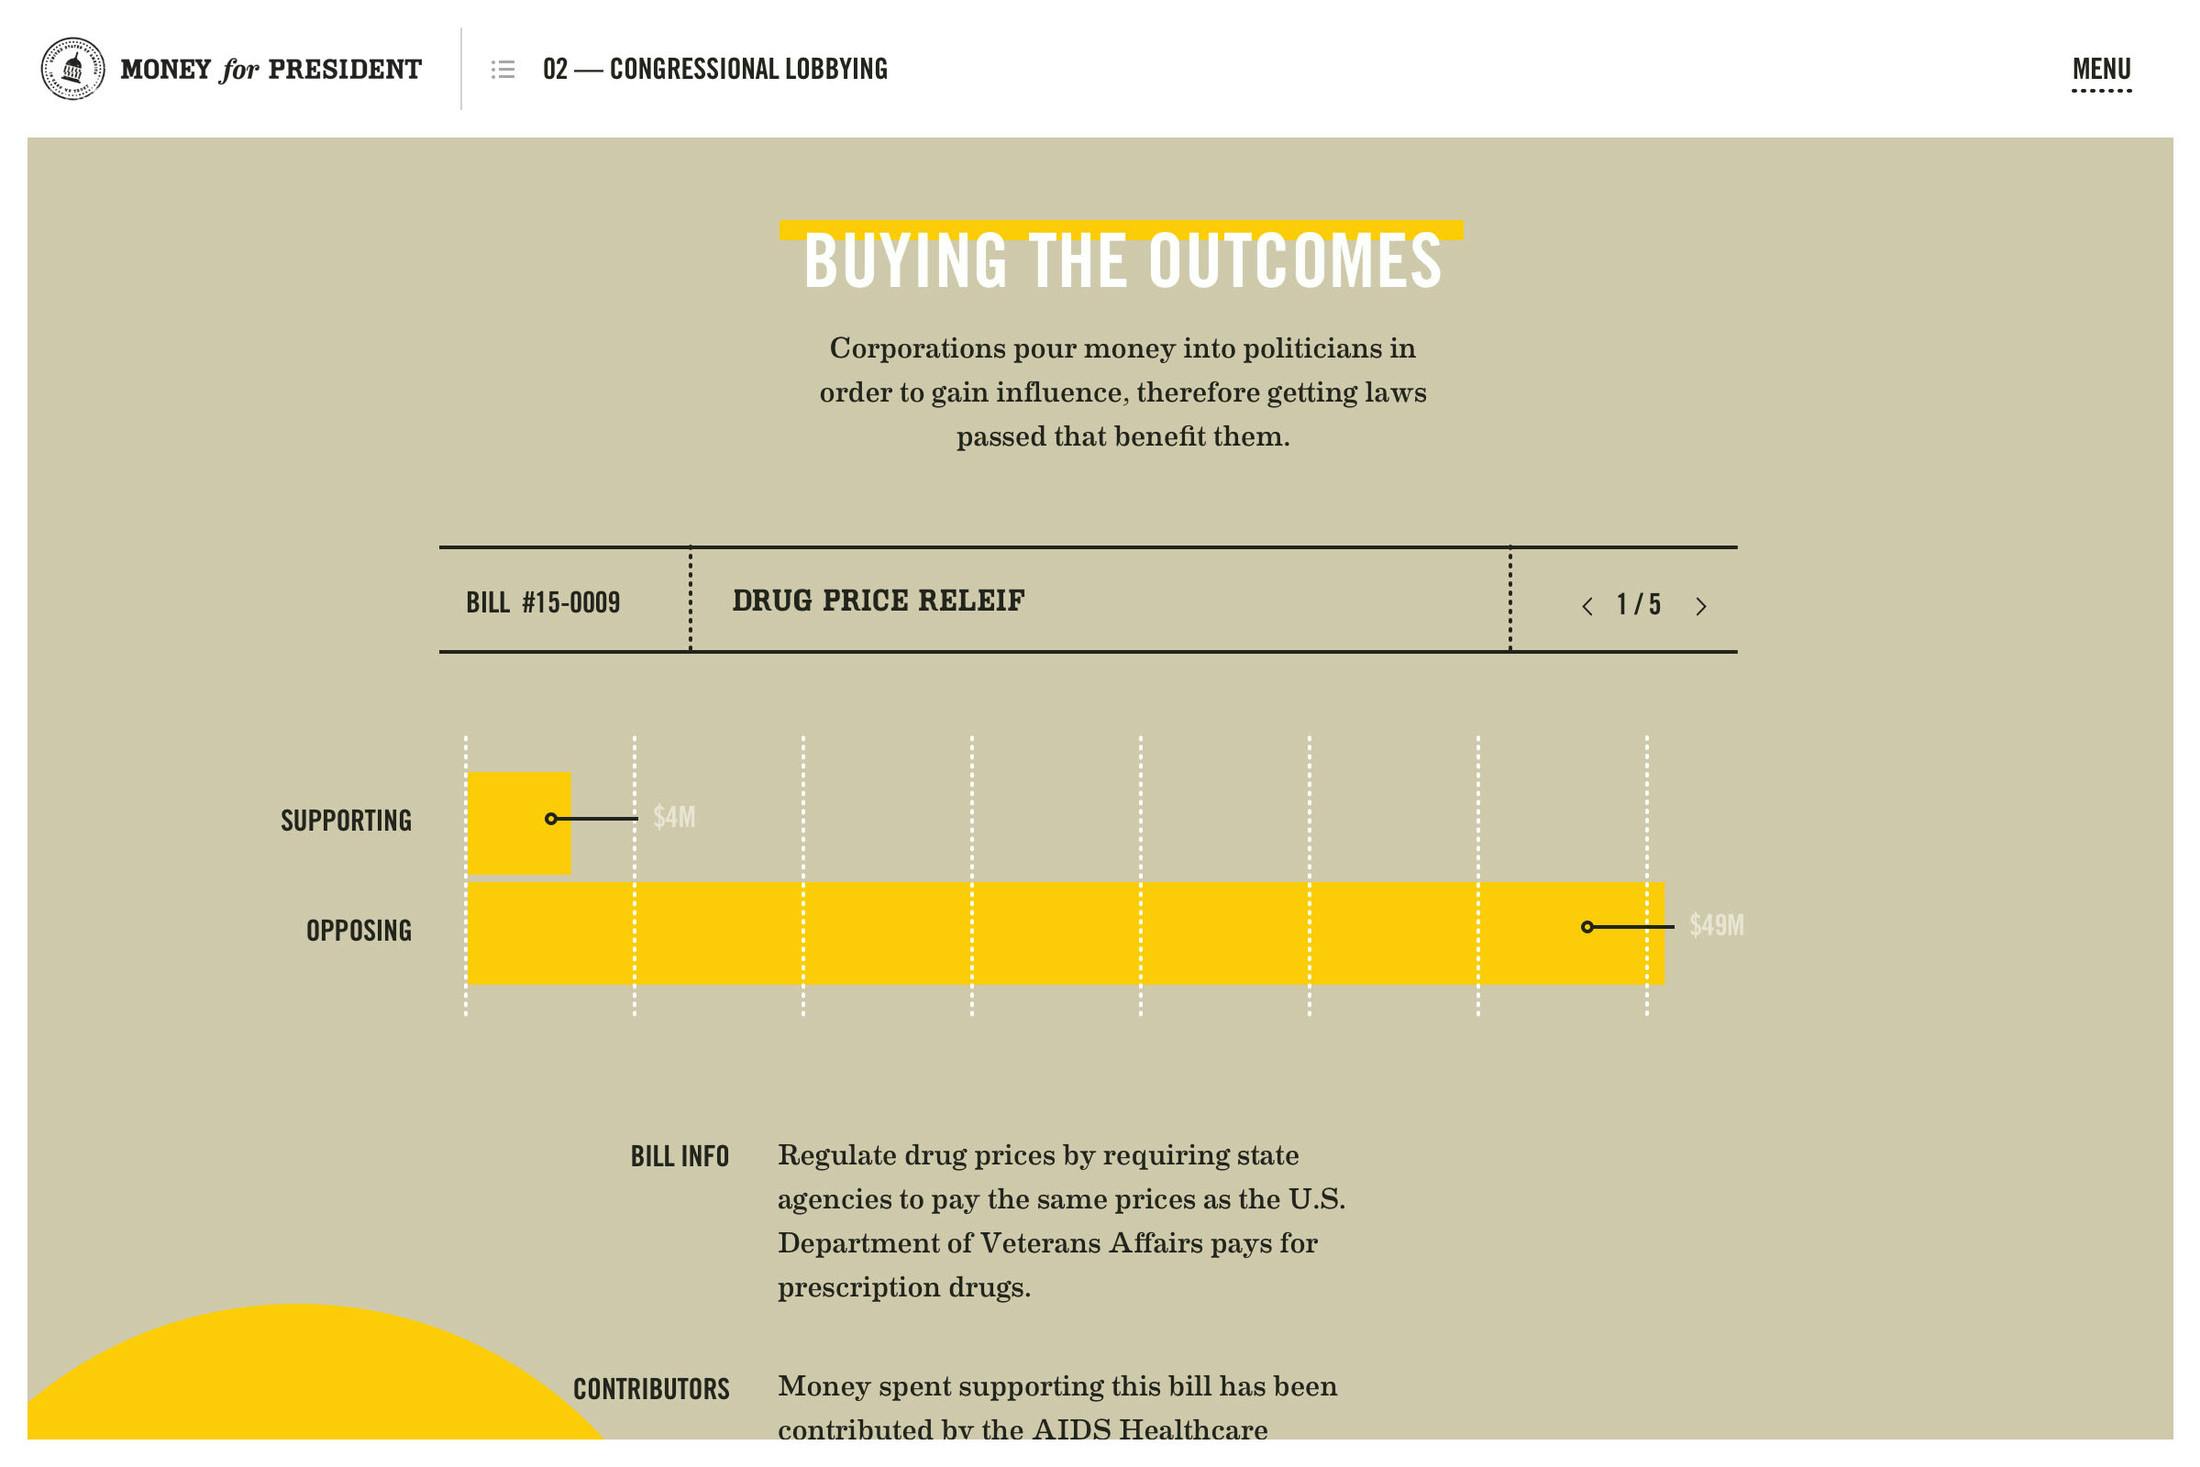Screen dimensions: 2200x1467
Task: Go to previous bill with left chevron
Action: tap(1587, 606)
